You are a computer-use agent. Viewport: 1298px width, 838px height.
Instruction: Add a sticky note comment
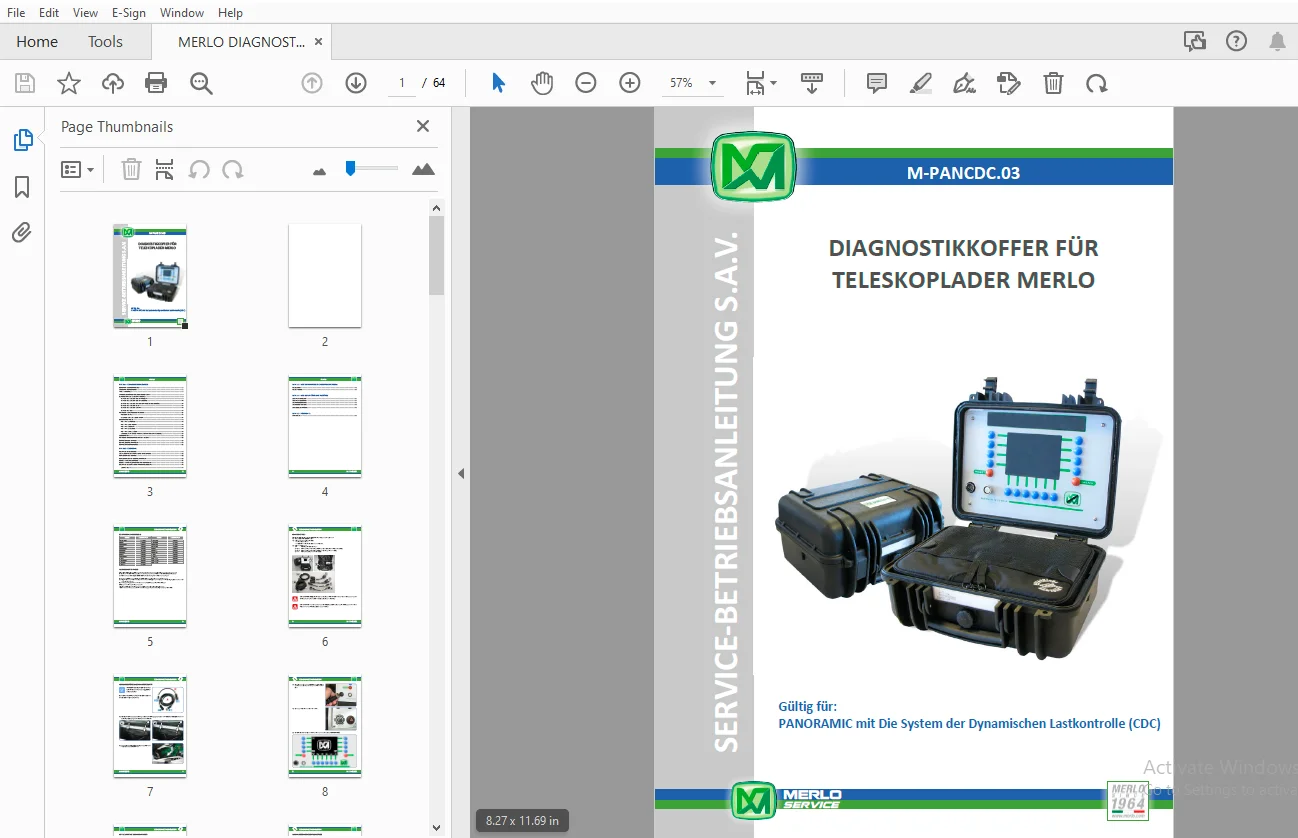(x=877, y=83)
